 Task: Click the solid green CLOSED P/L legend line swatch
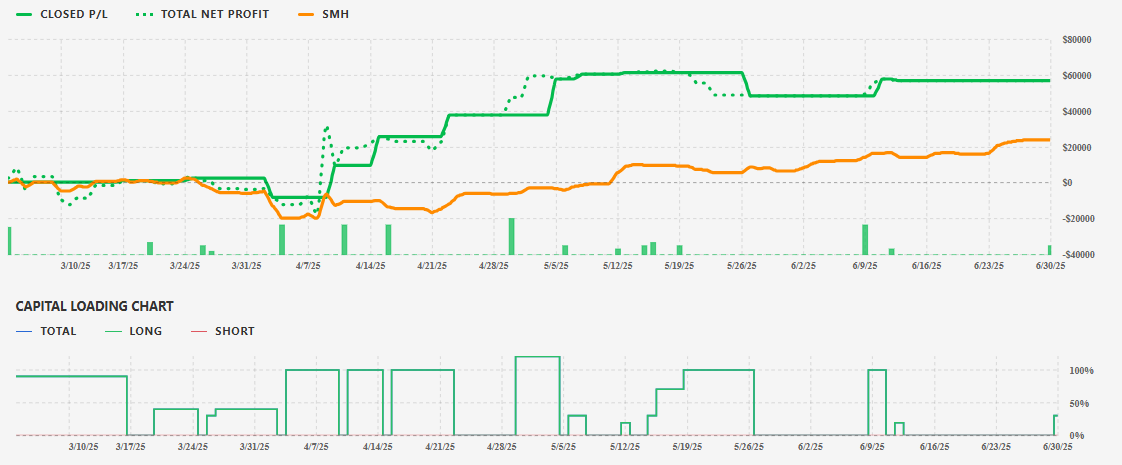(24, 14)
